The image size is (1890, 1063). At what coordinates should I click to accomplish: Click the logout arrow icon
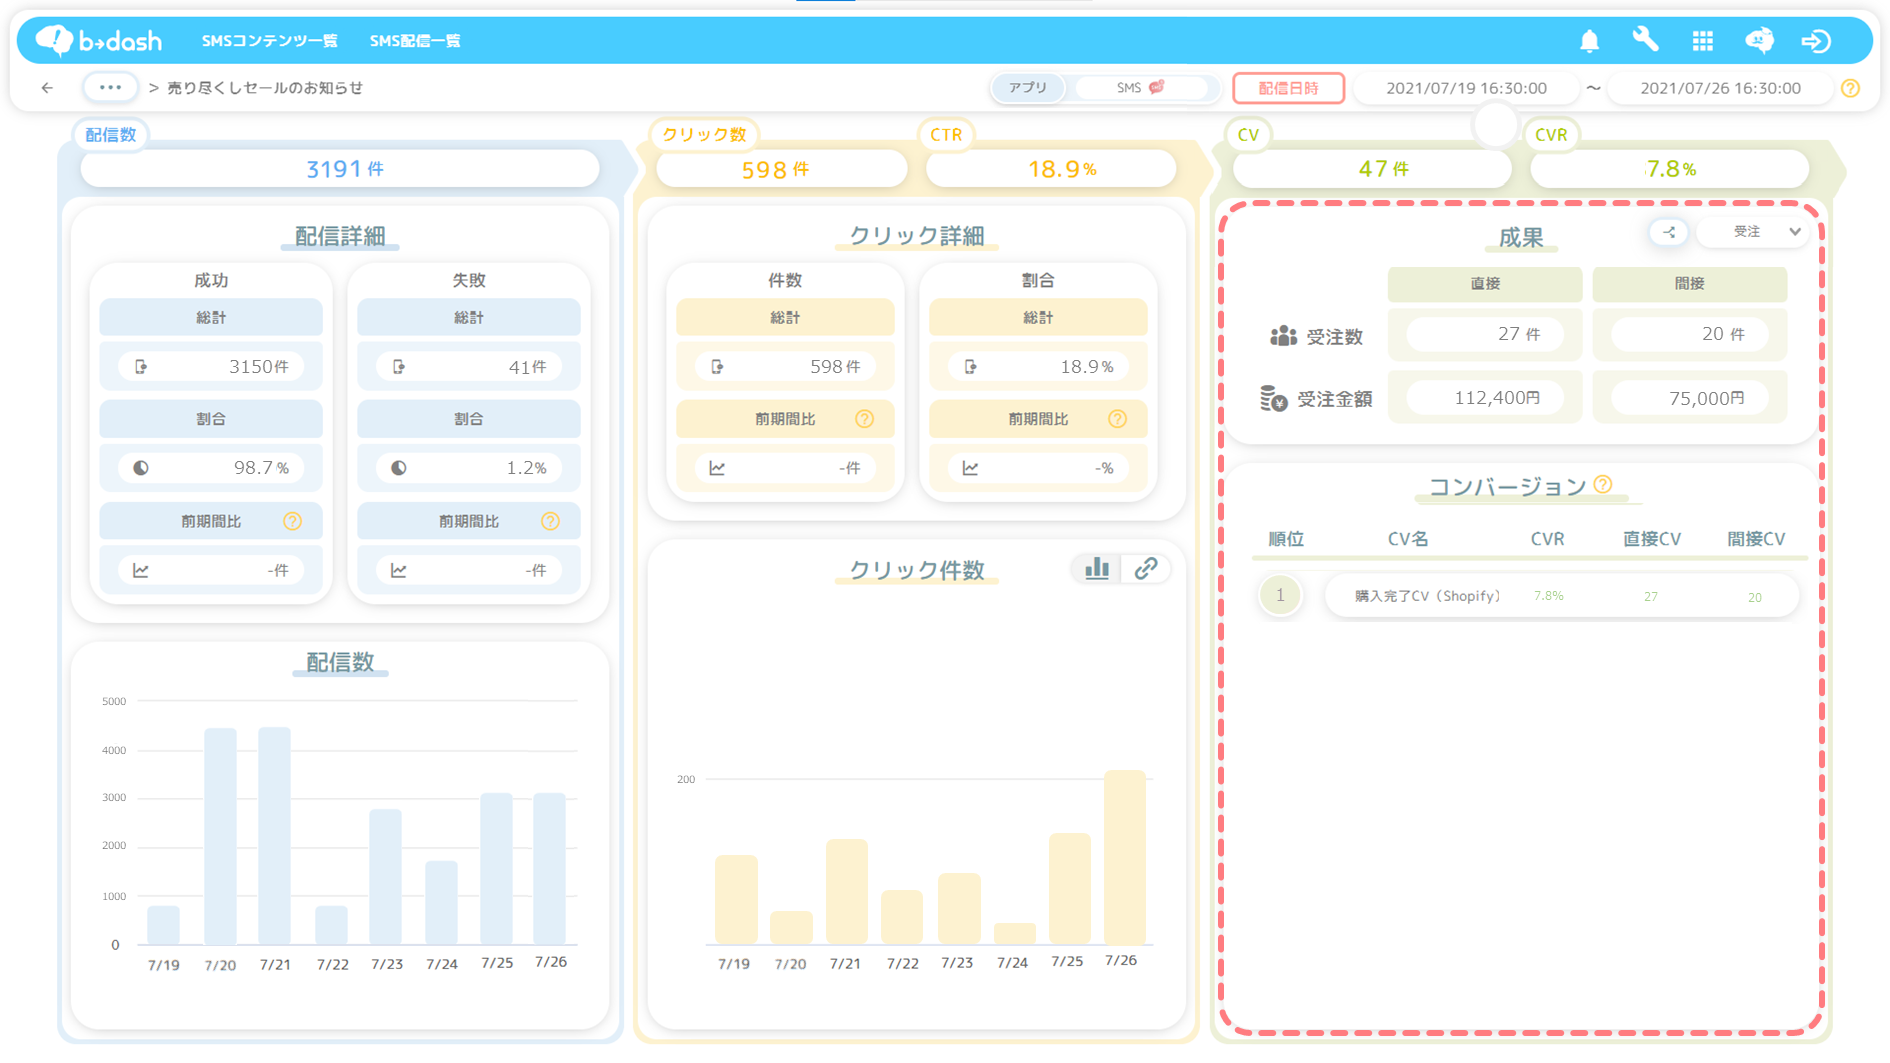1816,41
